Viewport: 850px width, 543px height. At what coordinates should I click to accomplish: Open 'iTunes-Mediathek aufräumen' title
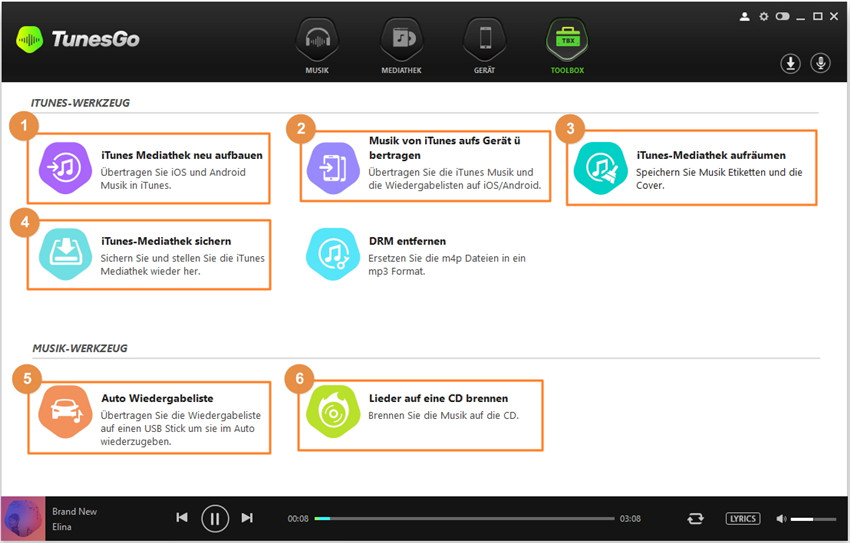click(x=711, y=156)
